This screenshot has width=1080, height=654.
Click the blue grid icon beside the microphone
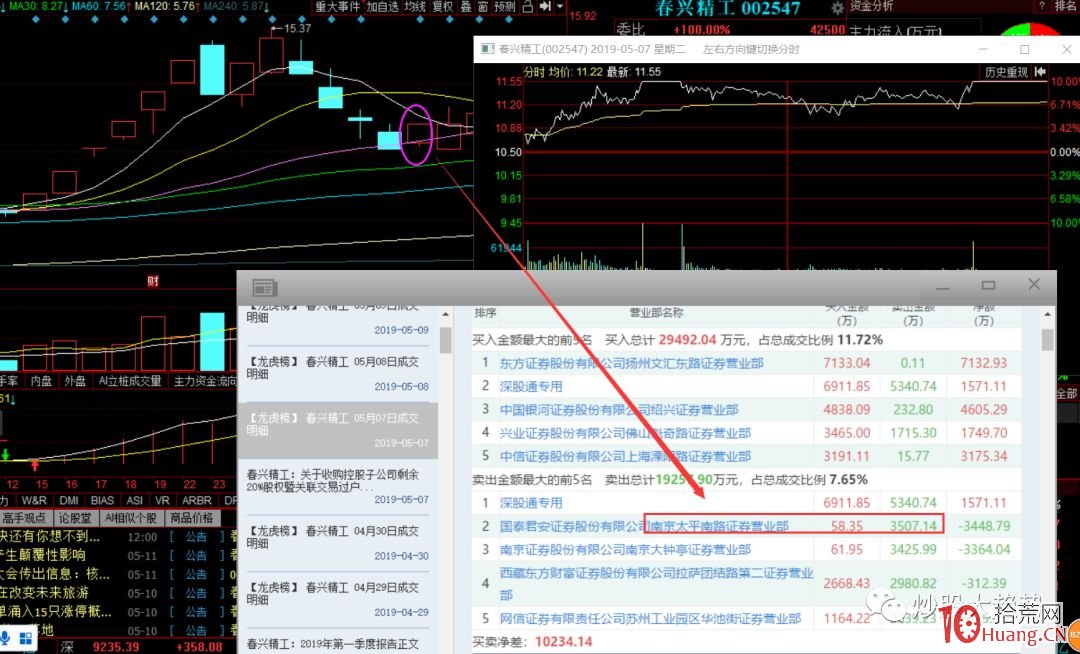[x=25, y=639]
